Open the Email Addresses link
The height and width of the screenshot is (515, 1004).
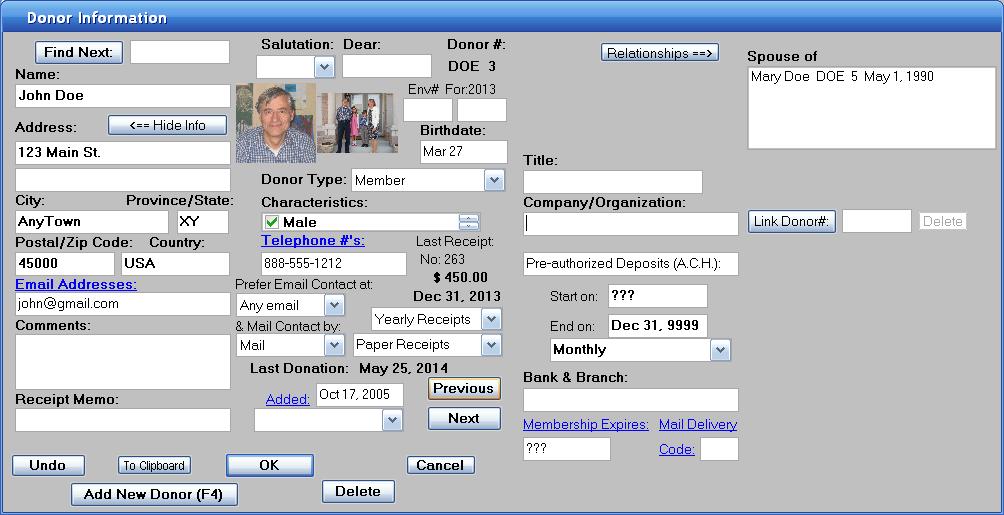pos(76,284)
